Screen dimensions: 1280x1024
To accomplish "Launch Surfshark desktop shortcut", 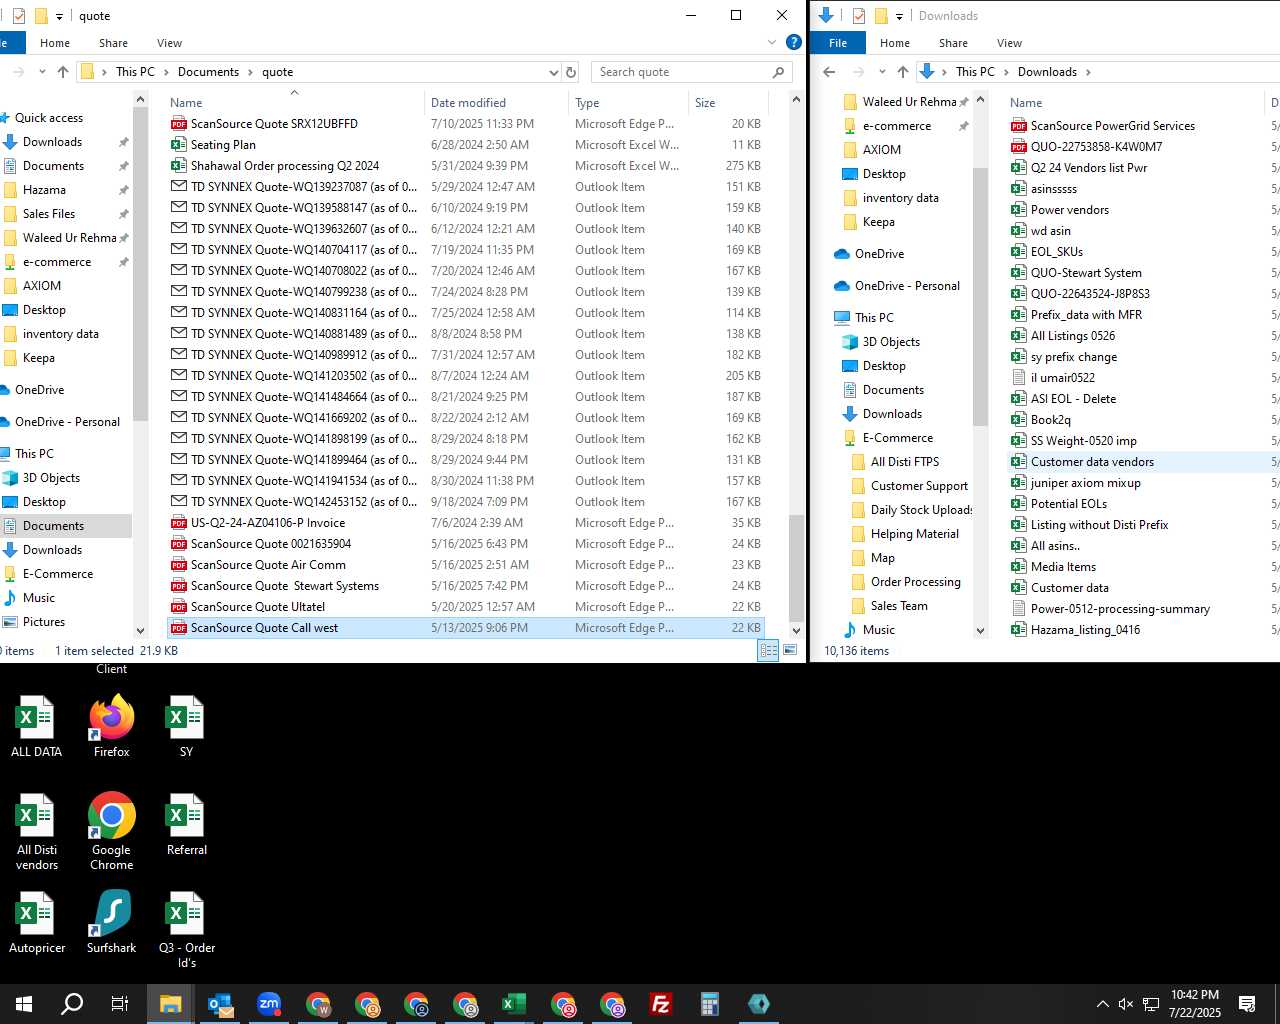I will [111, 923].
